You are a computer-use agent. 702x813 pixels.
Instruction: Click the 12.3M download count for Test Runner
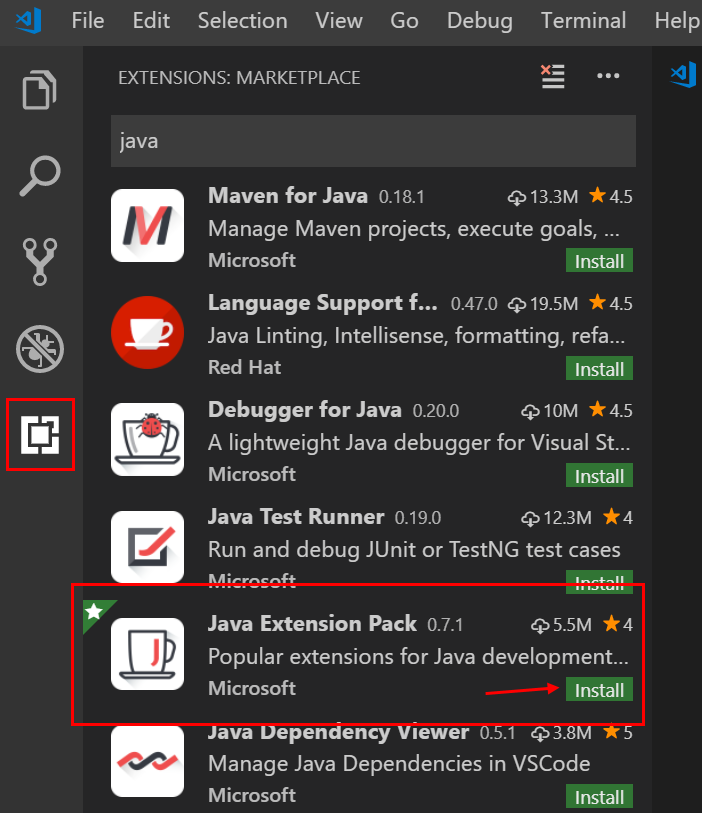pos(556,518)
